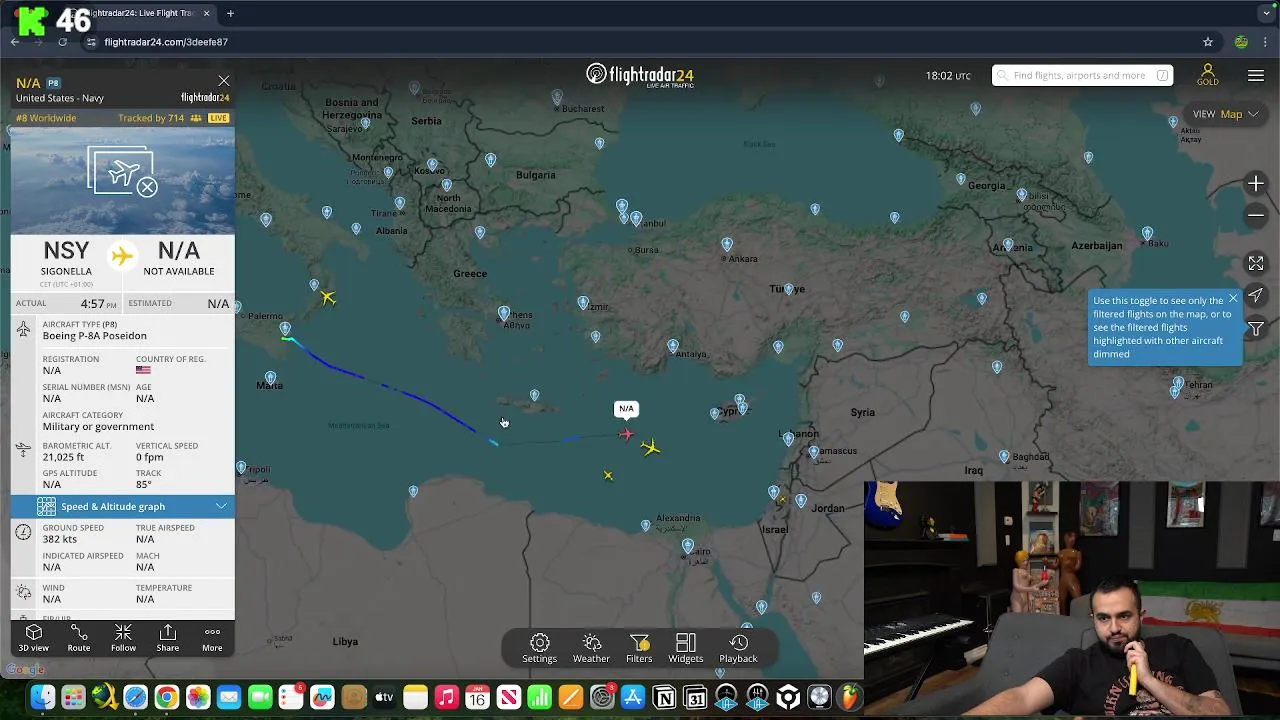This screenshot has height=720, width=1280.
Task: Open App Store from the dock
Action: [633, 697]
